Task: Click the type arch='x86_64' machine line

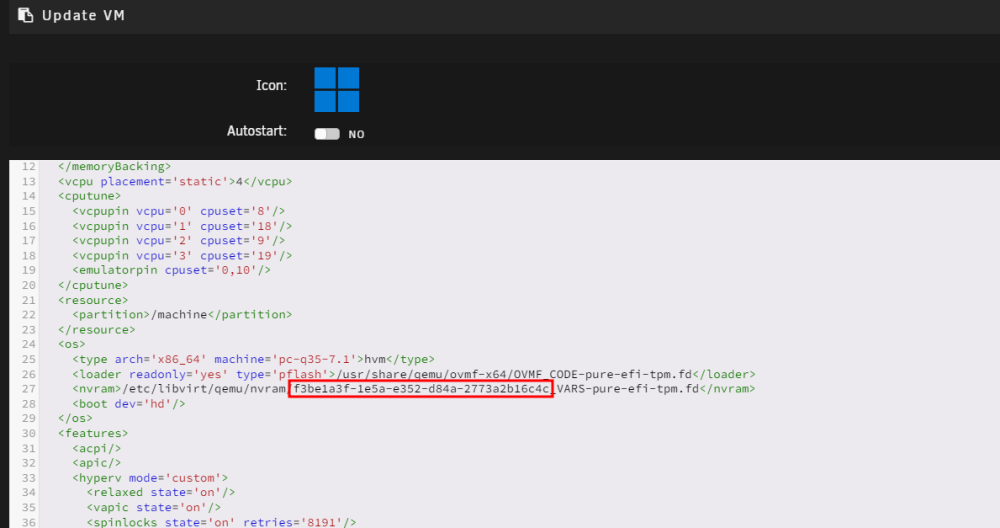Action: tap(253, 360)
